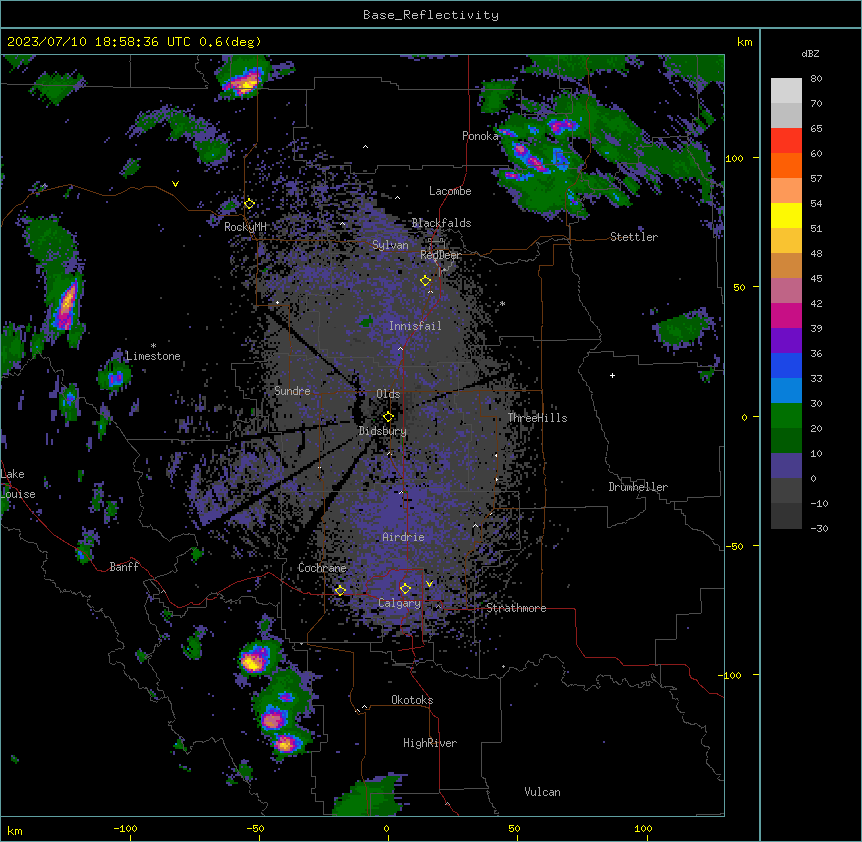The height and width of the screenshot is (842, 862).
Task: Click the Olds city label
Action: [x=388, y=394]
